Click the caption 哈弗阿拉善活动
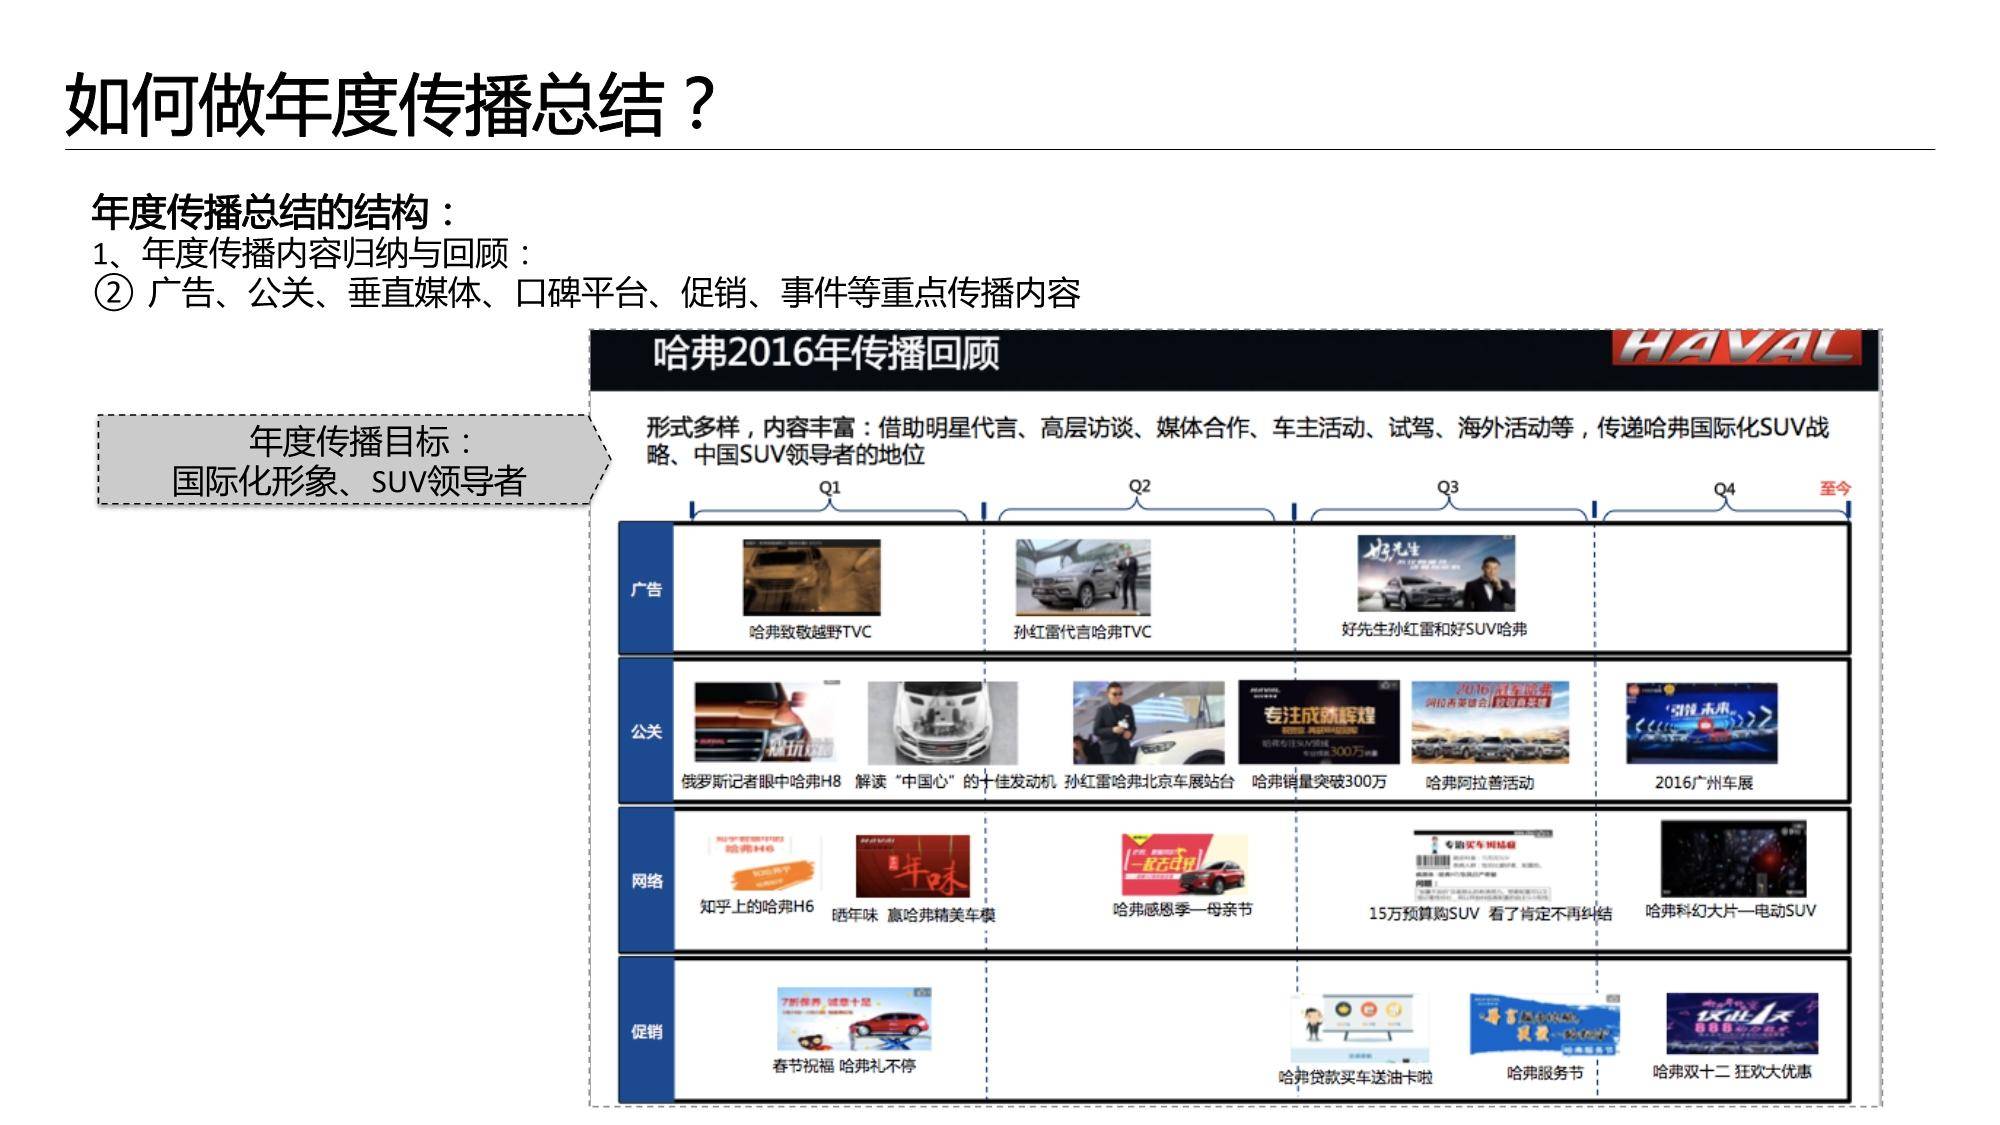This screenshot has height=1125, width=2000. pos(1479,782)
